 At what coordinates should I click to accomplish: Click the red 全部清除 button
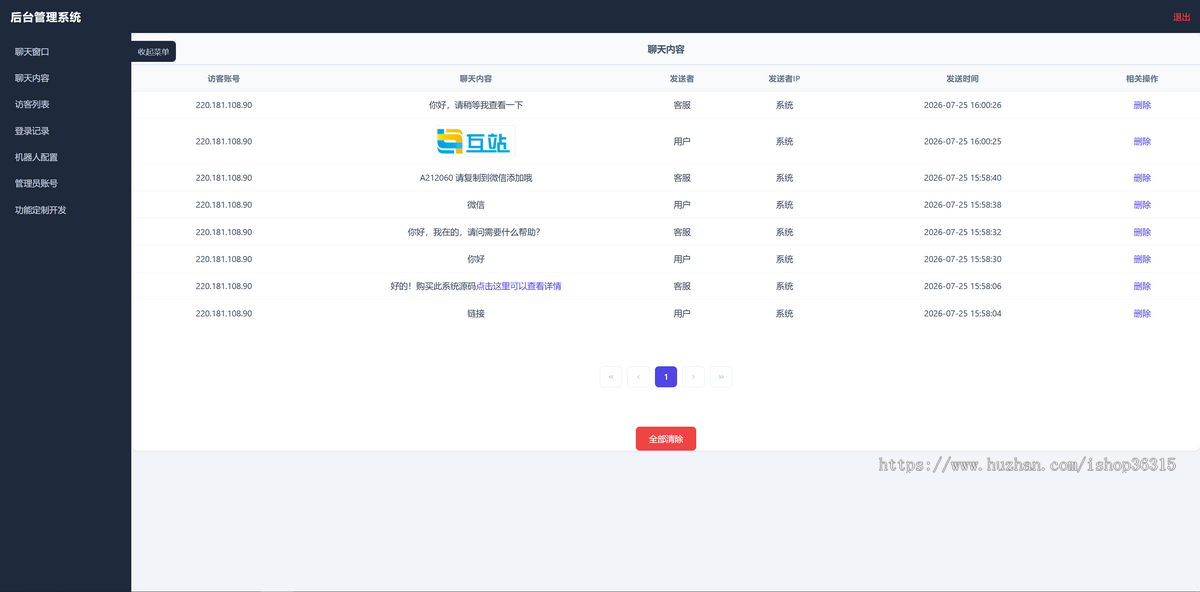[x=666, y=439]
